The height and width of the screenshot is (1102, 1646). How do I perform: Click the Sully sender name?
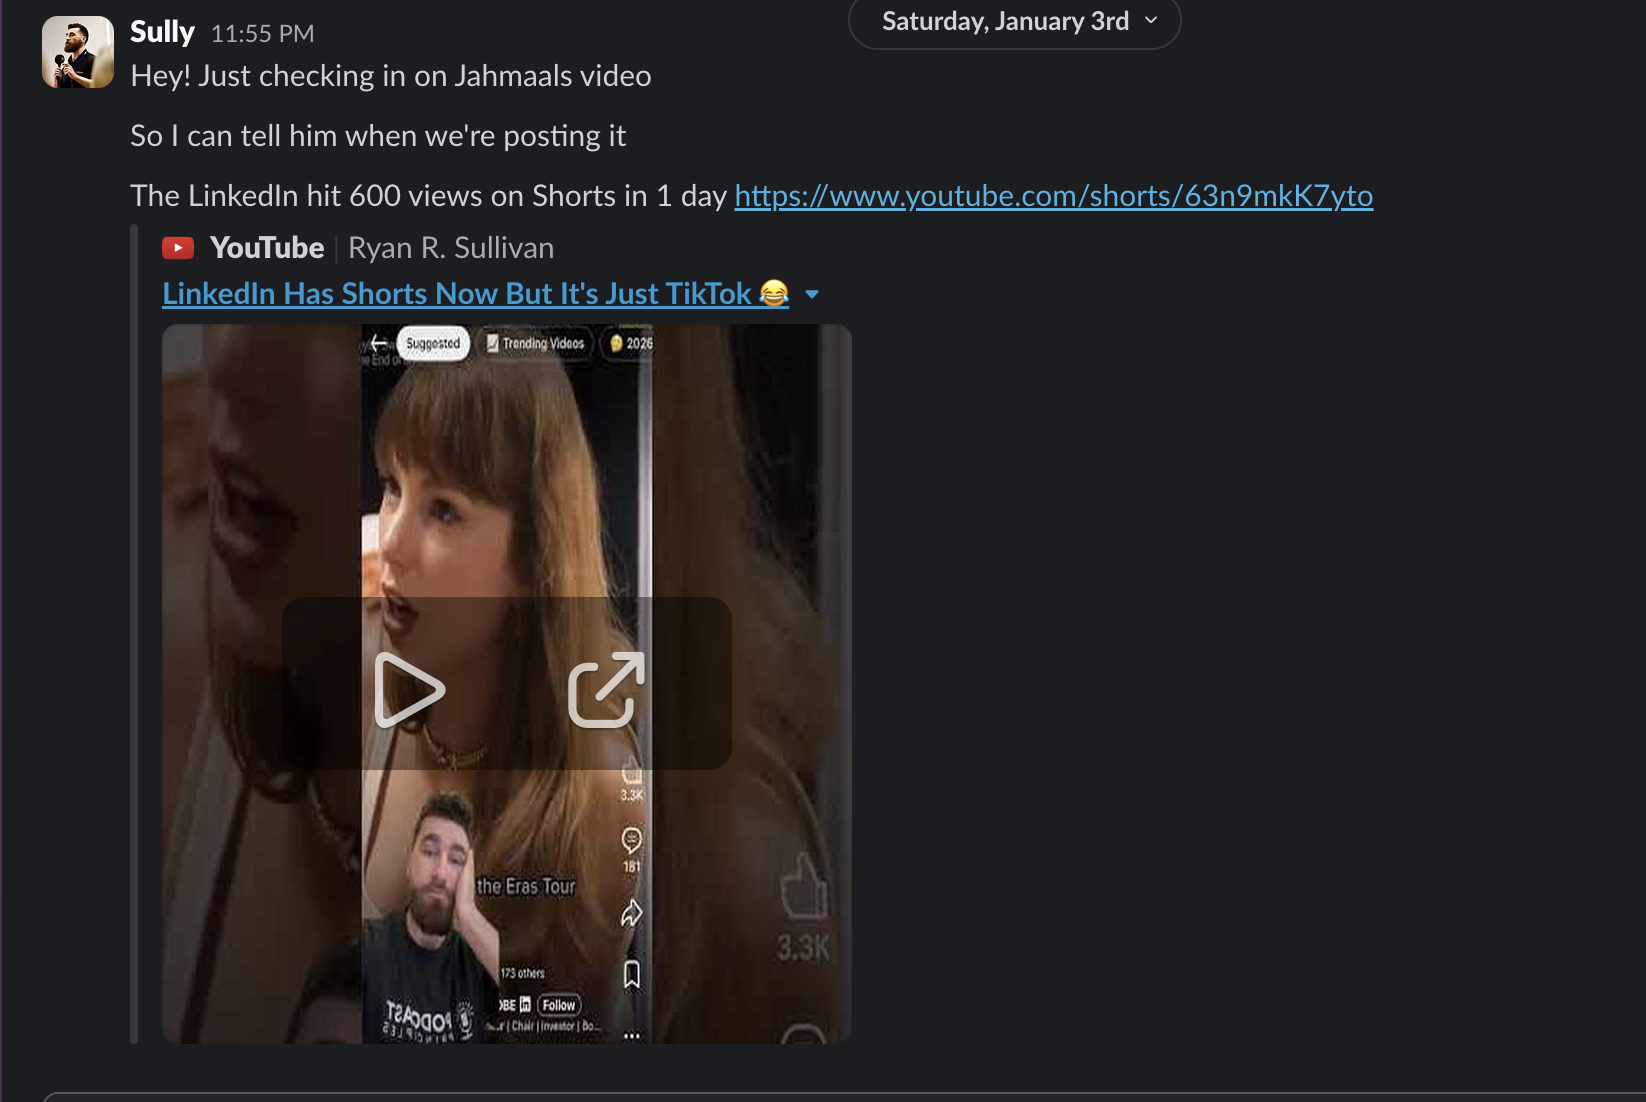click(162, 32)
